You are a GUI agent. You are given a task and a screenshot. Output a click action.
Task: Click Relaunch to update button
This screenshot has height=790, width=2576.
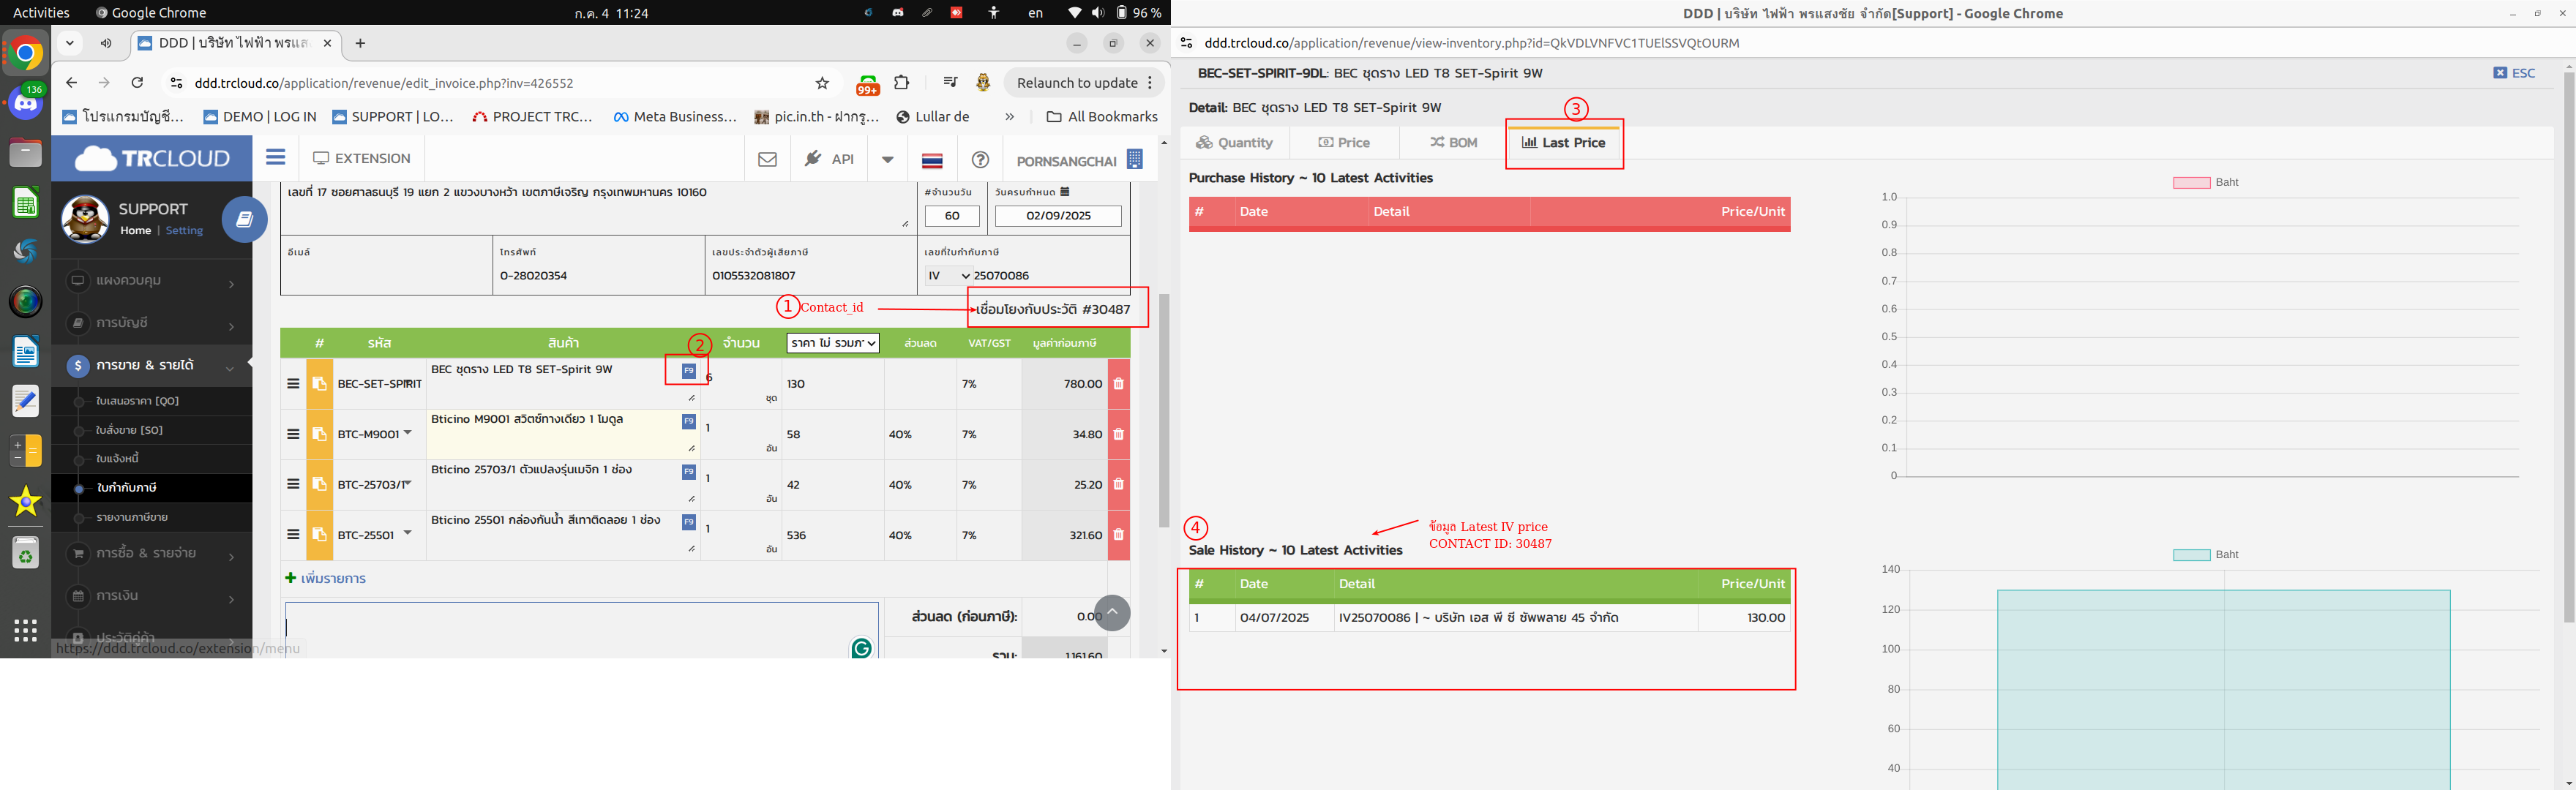tap(1084, 83)
